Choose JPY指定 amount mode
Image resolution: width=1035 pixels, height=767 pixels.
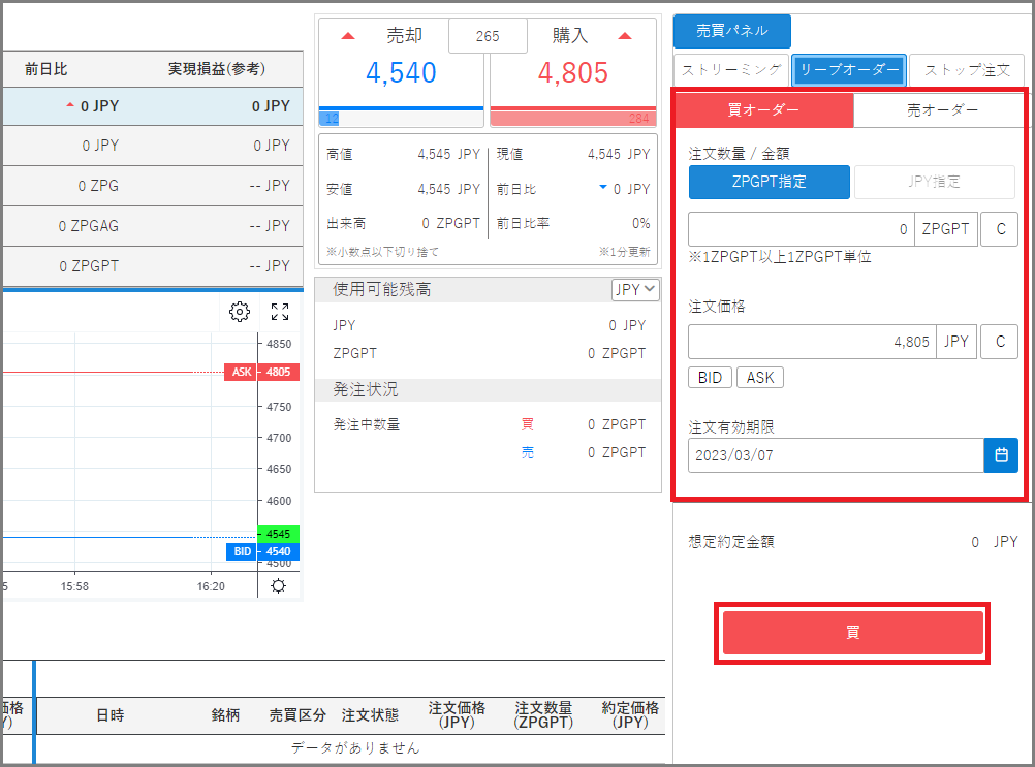click(x=934, y=182)
